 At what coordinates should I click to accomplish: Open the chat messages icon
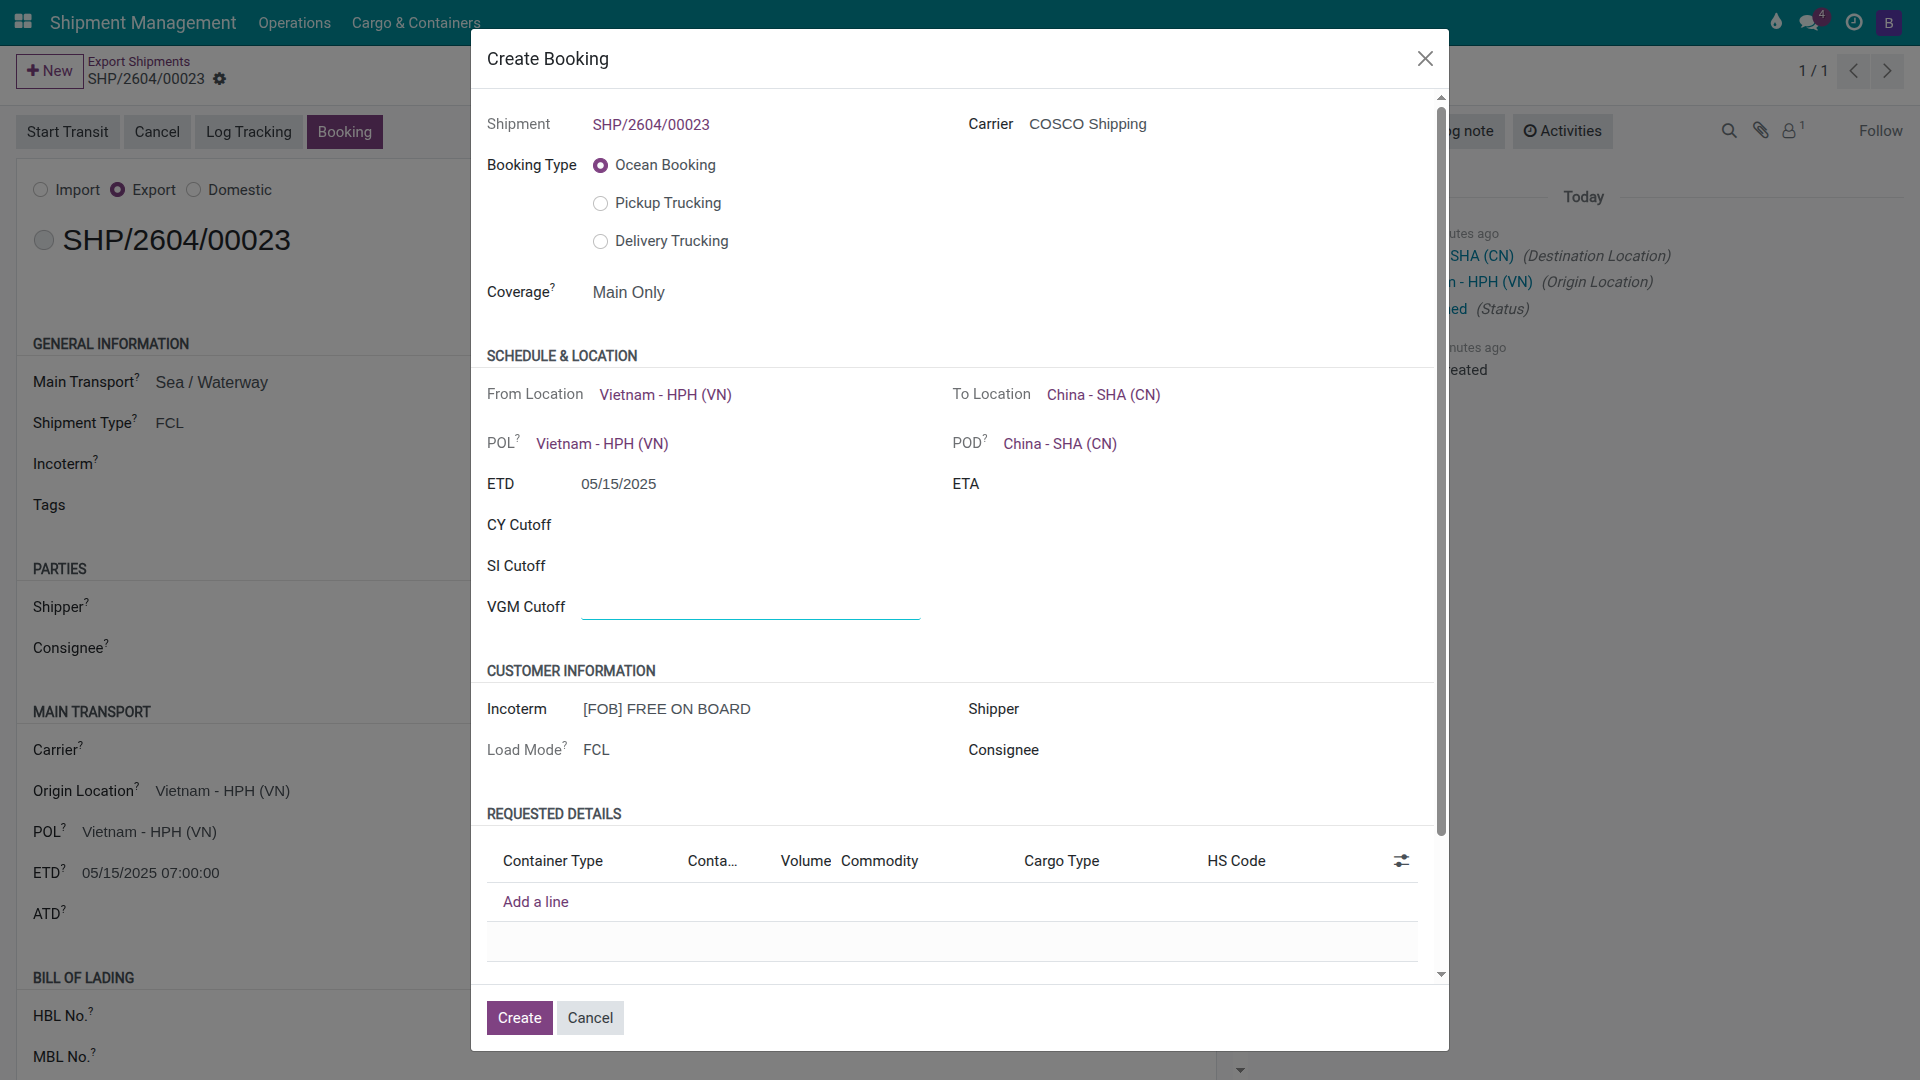[1810, 22]
